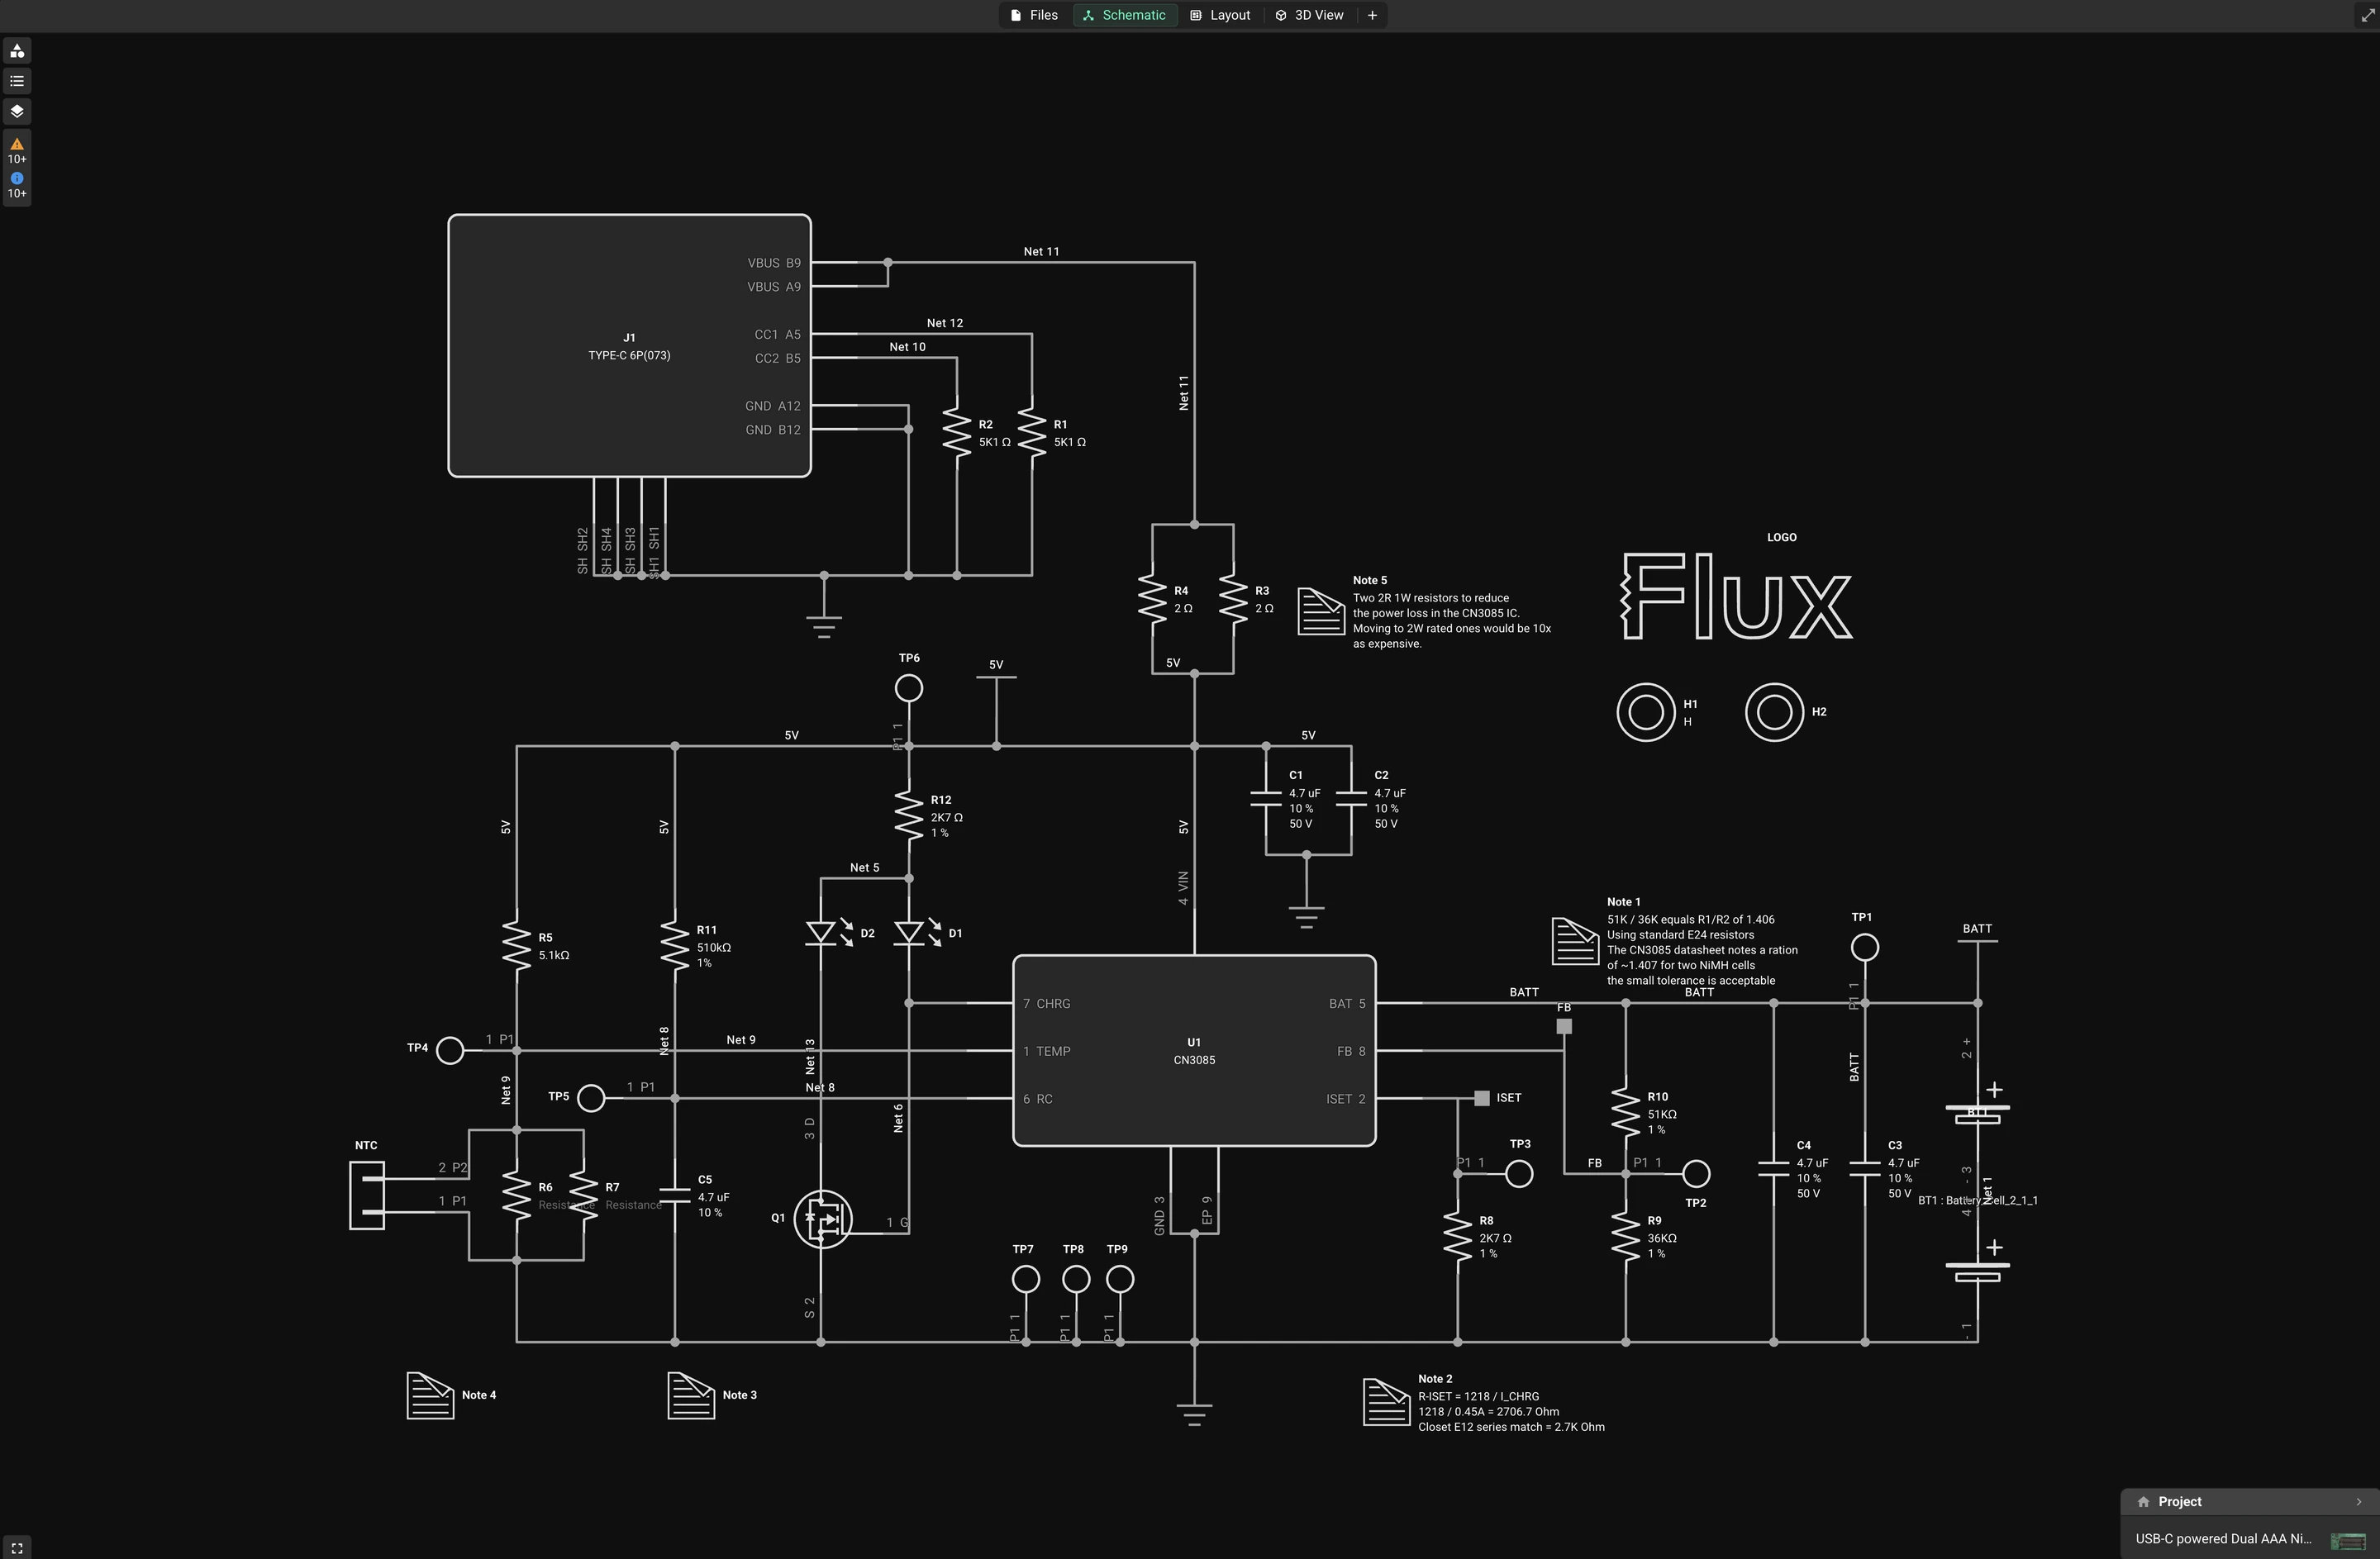
Task: Select the C1 4.7 uF capacitor
Action: pyautogui.click(x=1266, y=798)
